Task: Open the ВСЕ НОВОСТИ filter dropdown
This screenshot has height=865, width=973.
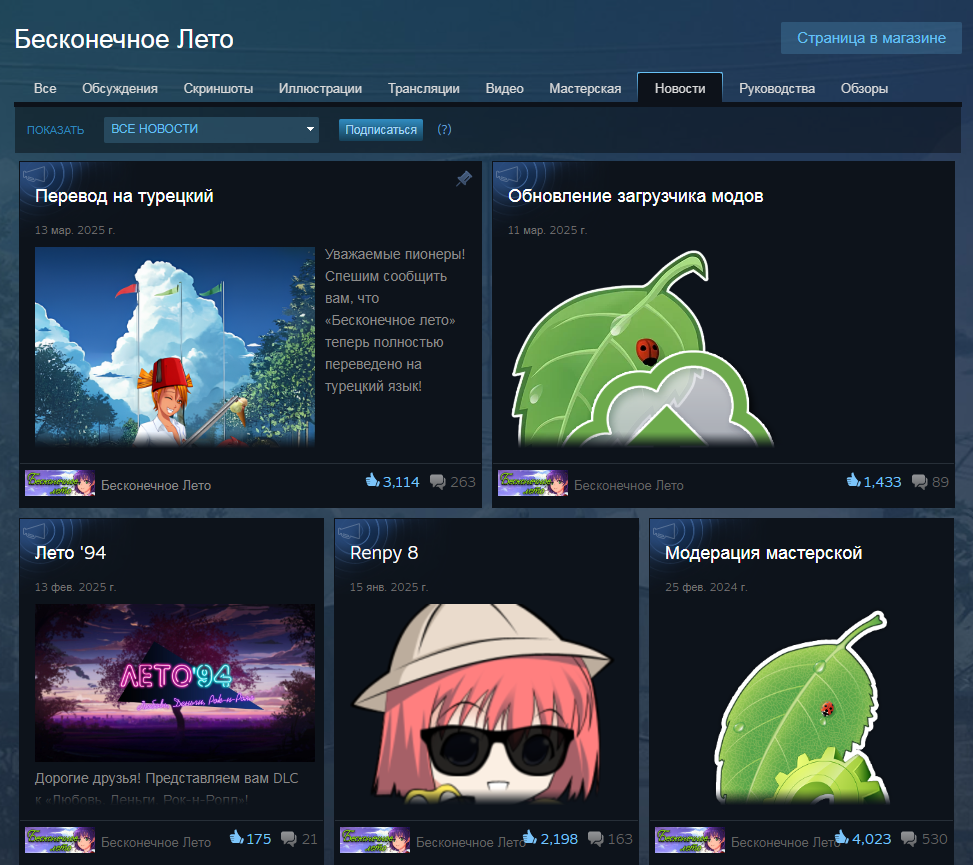Action: coord(211,130)
